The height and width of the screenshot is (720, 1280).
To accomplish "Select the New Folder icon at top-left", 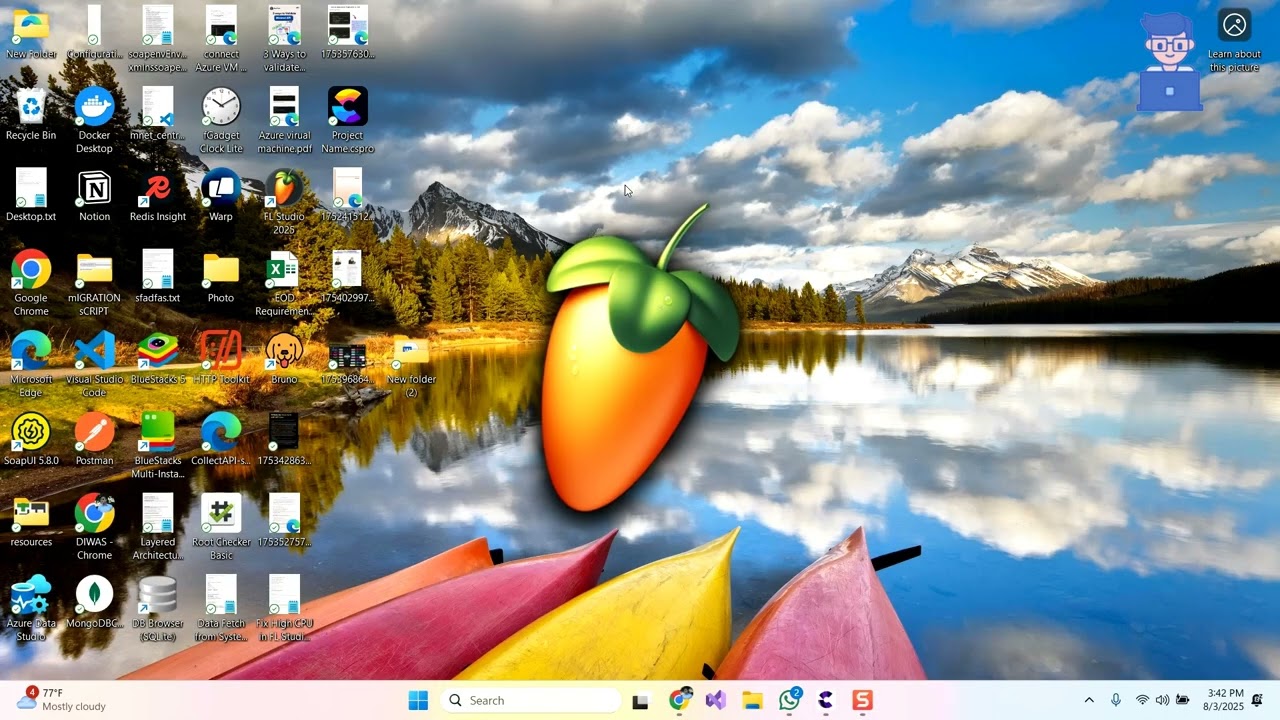I will point(31,25).
